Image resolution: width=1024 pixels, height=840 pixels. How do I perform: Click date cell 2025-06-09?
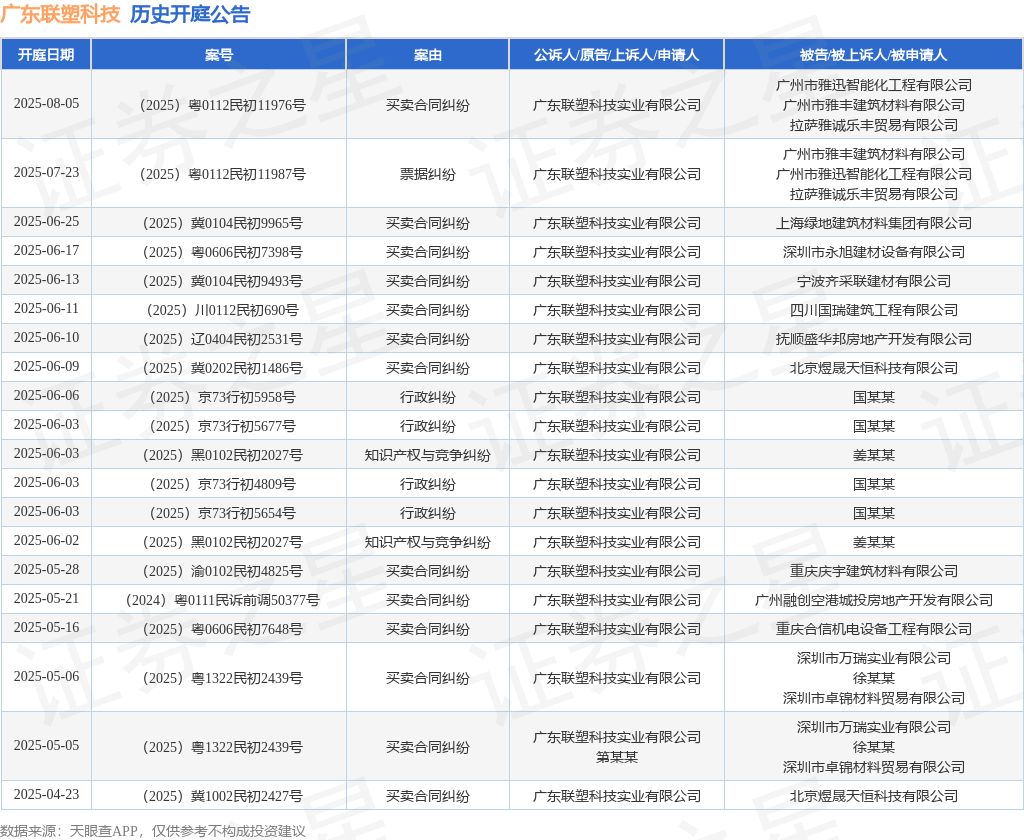(46, 366)
